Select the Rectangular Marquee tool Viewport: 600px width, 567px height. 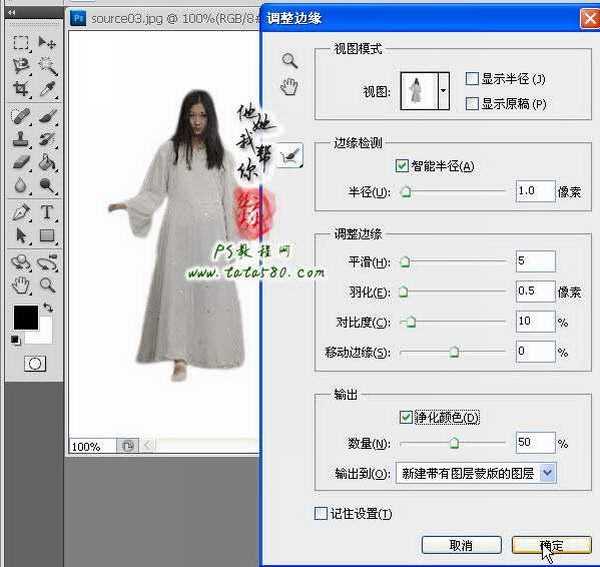pos(21,43)
